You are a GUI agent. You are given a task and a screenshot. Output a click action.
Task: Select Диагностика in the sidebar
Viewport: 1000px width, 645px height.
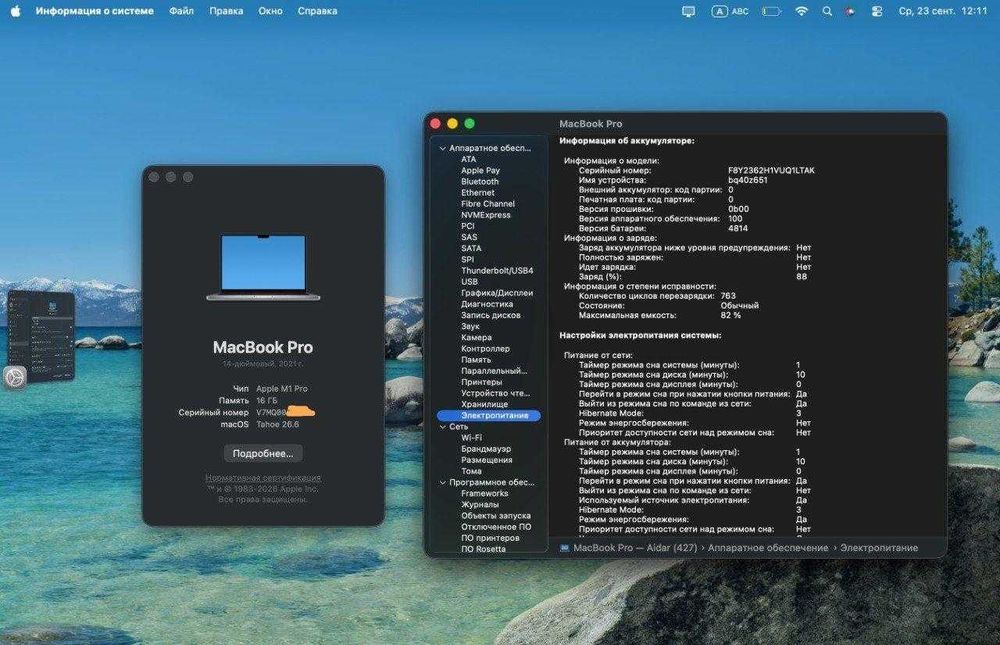tap(487, 304)
